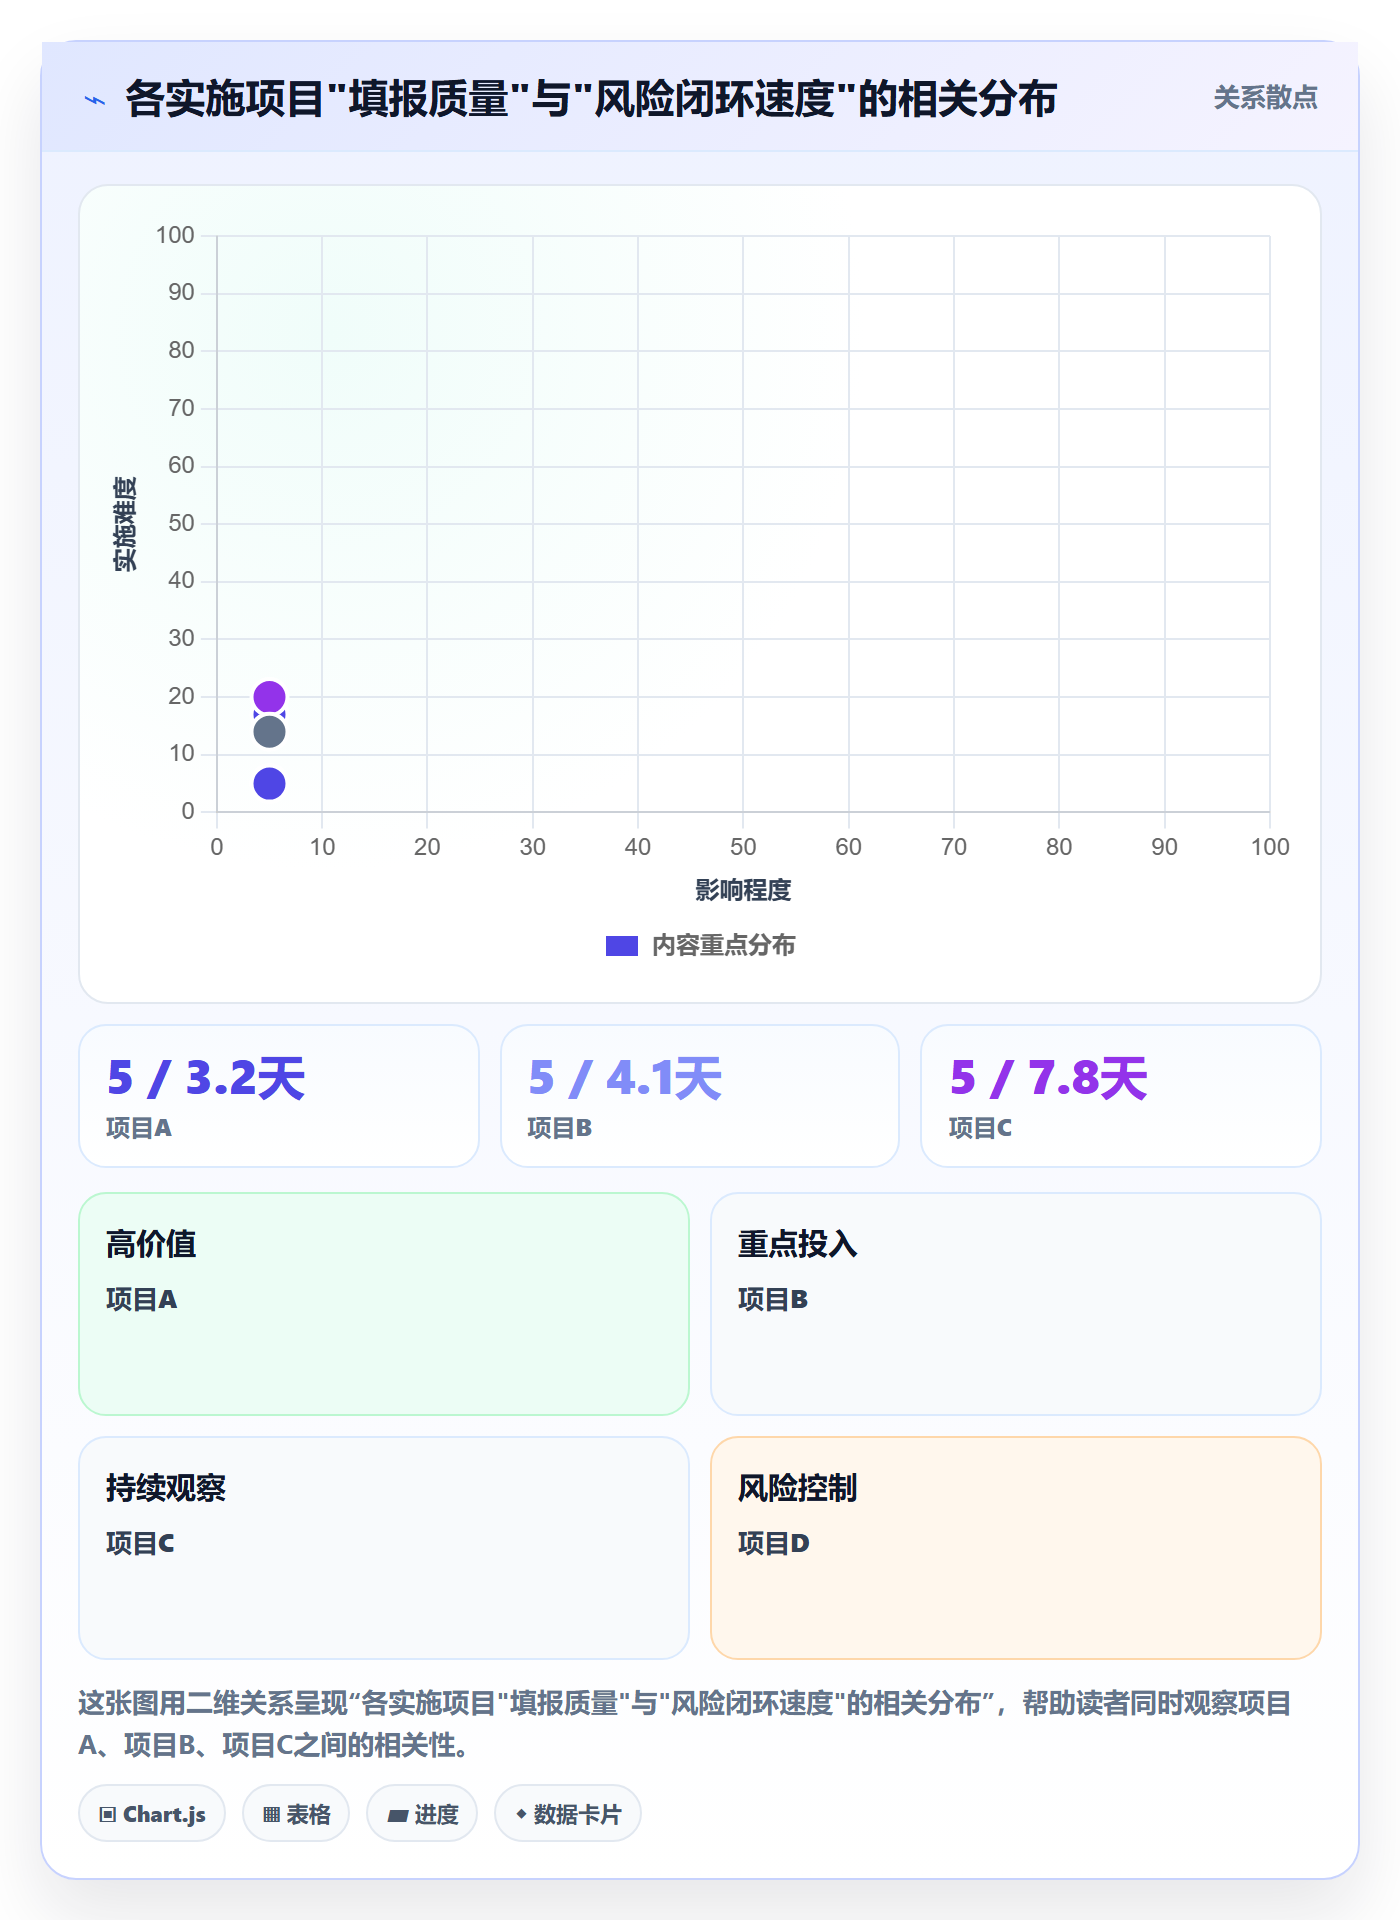Open the green 高价值 quadrant card
The width and height of the screenshot is (1400, 1920).
(384, 1304)
